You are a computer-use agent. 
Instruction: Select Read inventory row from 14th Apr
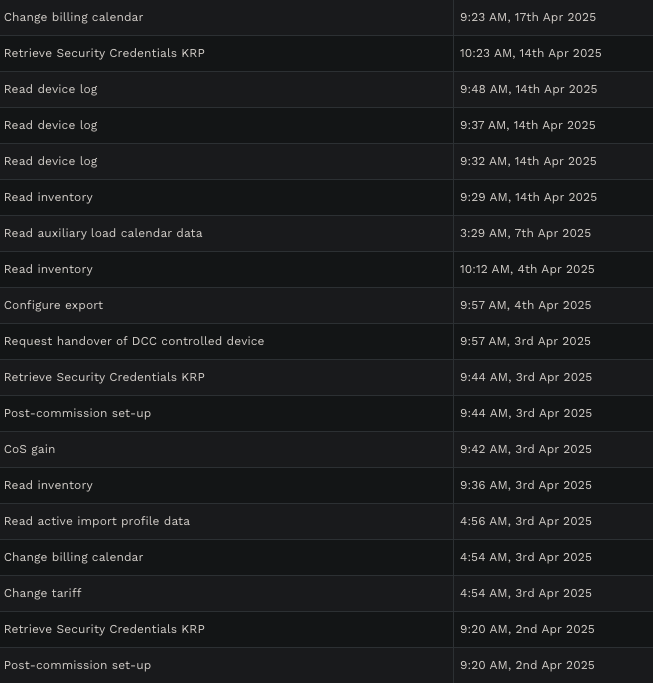[326, 197]
